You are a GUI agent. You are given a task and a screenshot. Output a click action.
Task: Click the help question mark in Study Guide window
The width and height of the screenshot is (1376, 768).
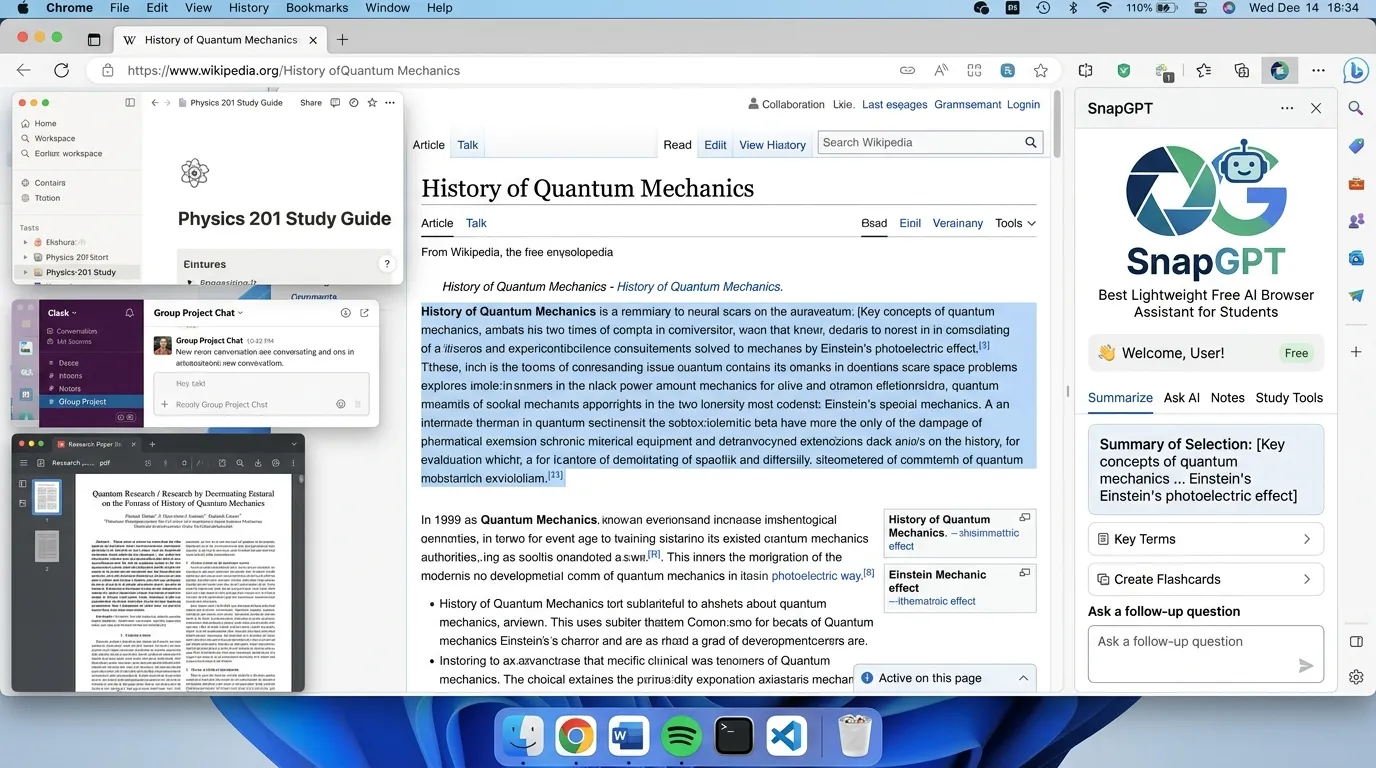387,264
